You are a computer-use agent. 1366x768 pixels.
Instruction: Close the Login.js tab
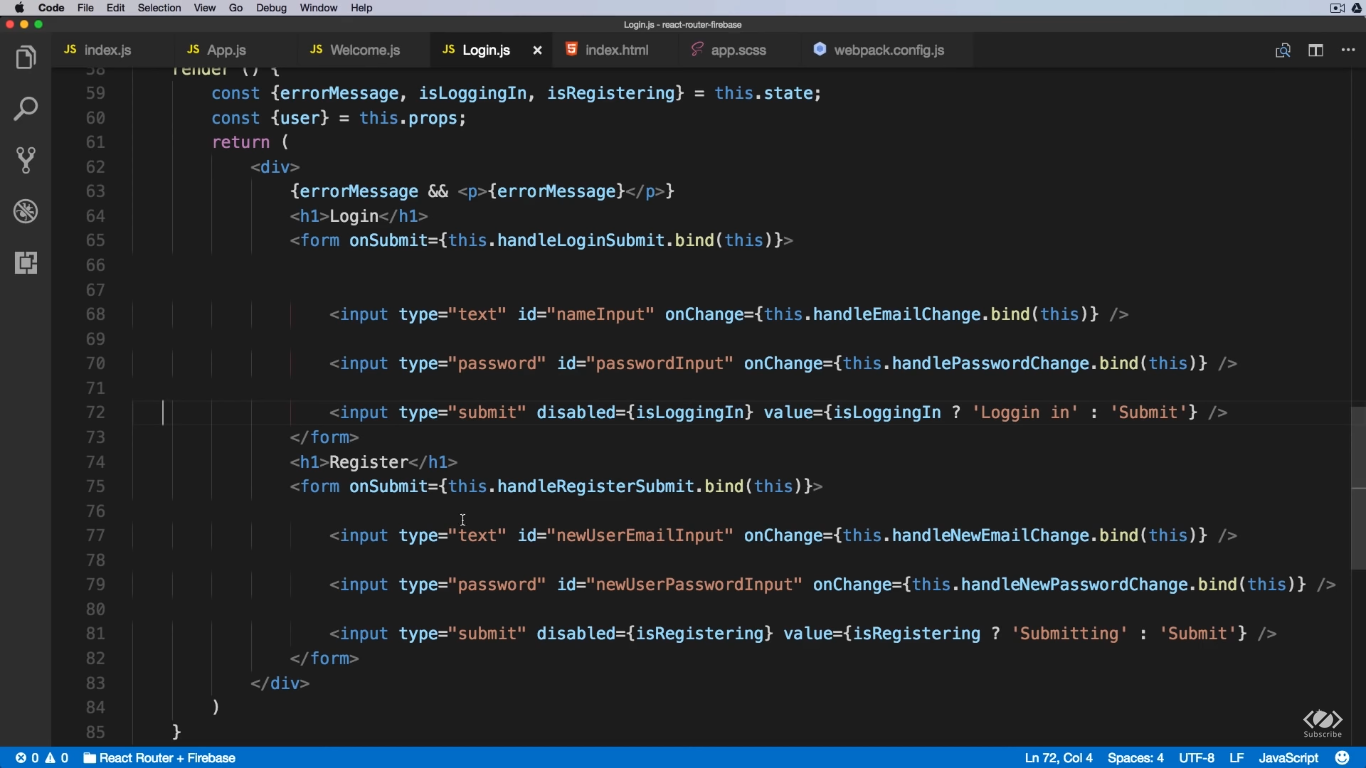coord(537,50)
